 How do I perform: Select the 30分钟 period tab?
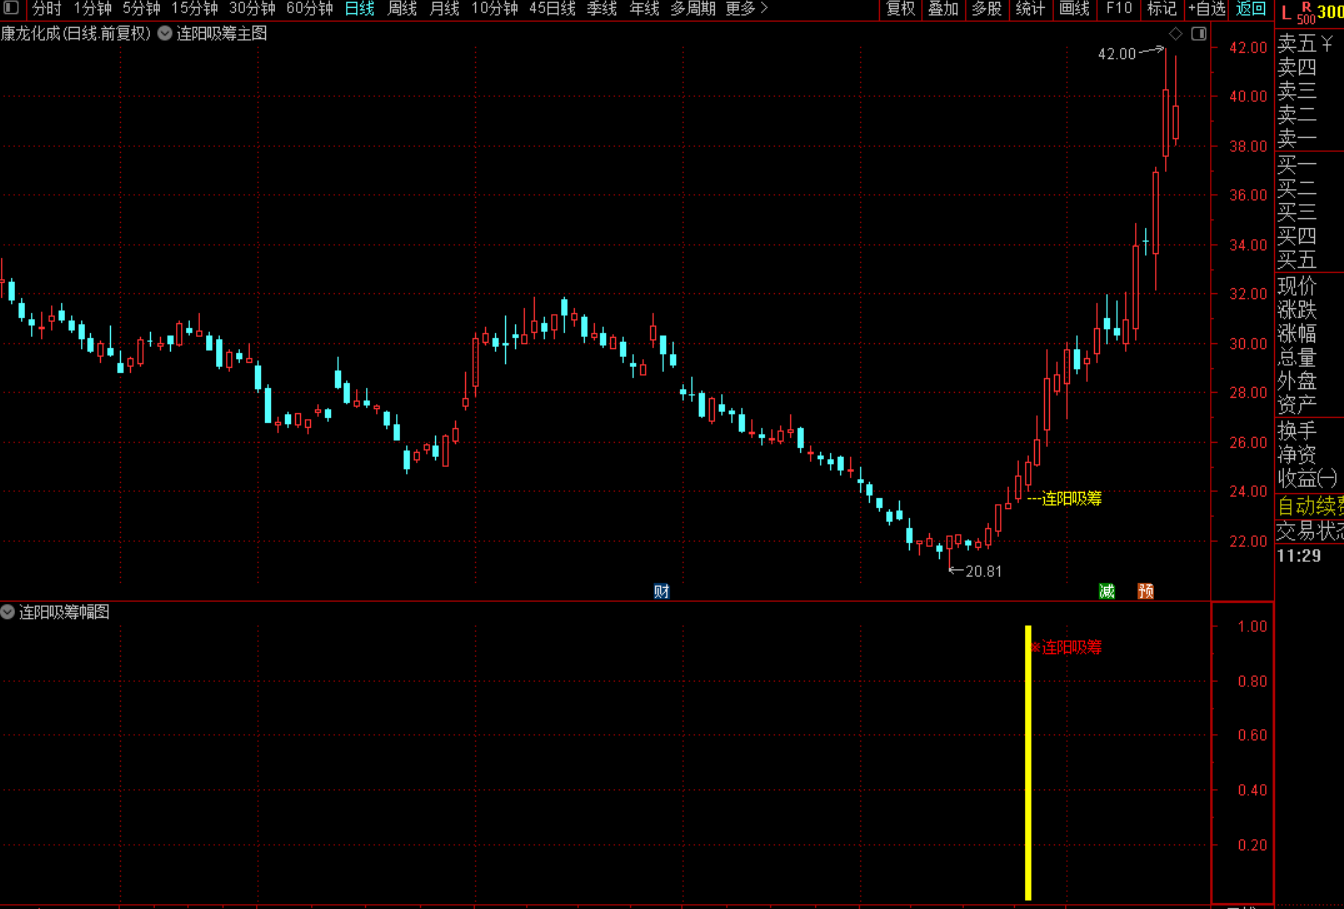(x=252, y=8)
